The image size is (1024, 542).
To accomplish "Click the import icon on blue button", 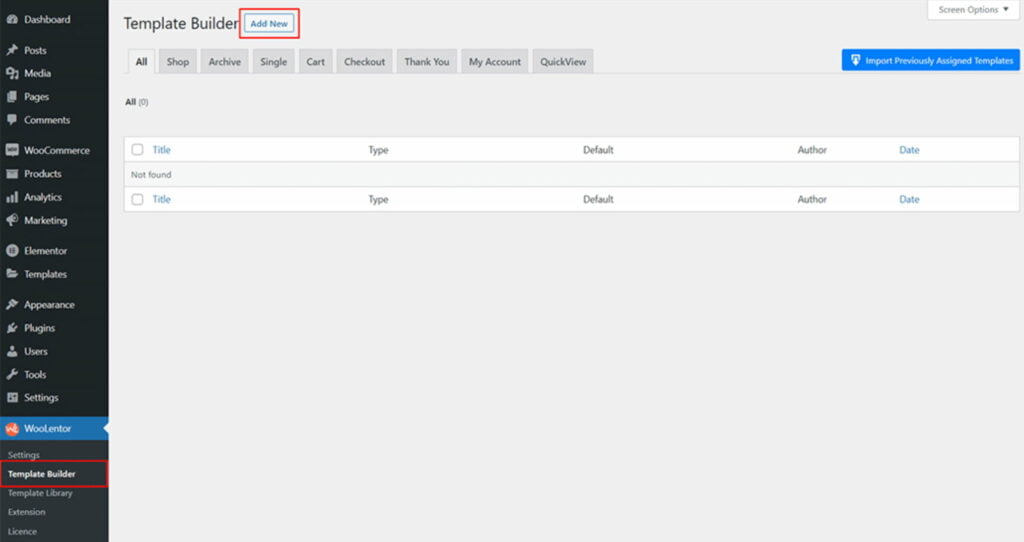I will click(855, 60).
